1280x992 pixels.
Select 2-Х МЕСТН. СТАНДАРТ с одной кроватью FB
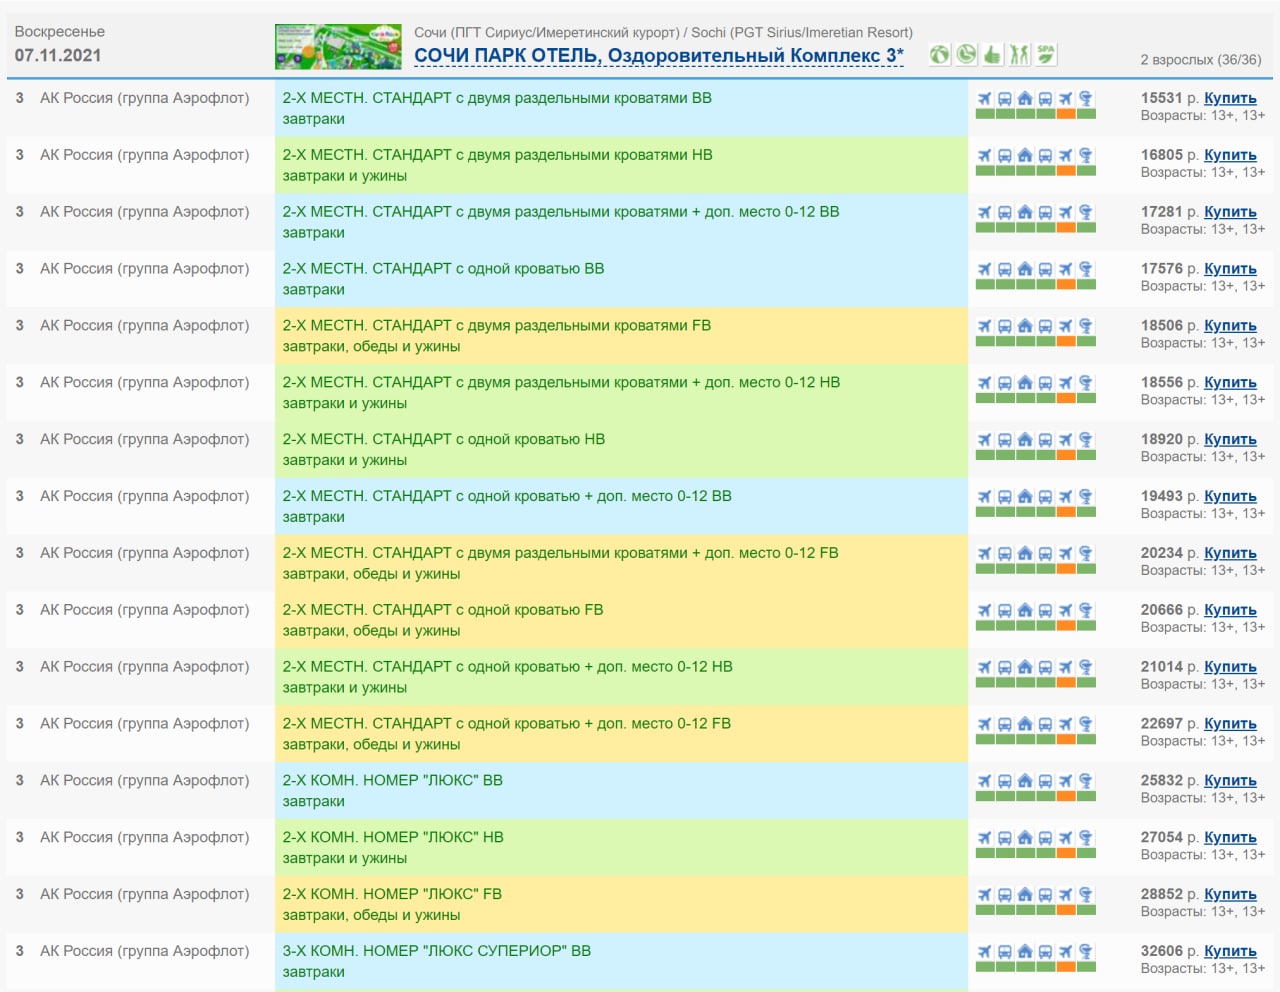pos(443,611)
